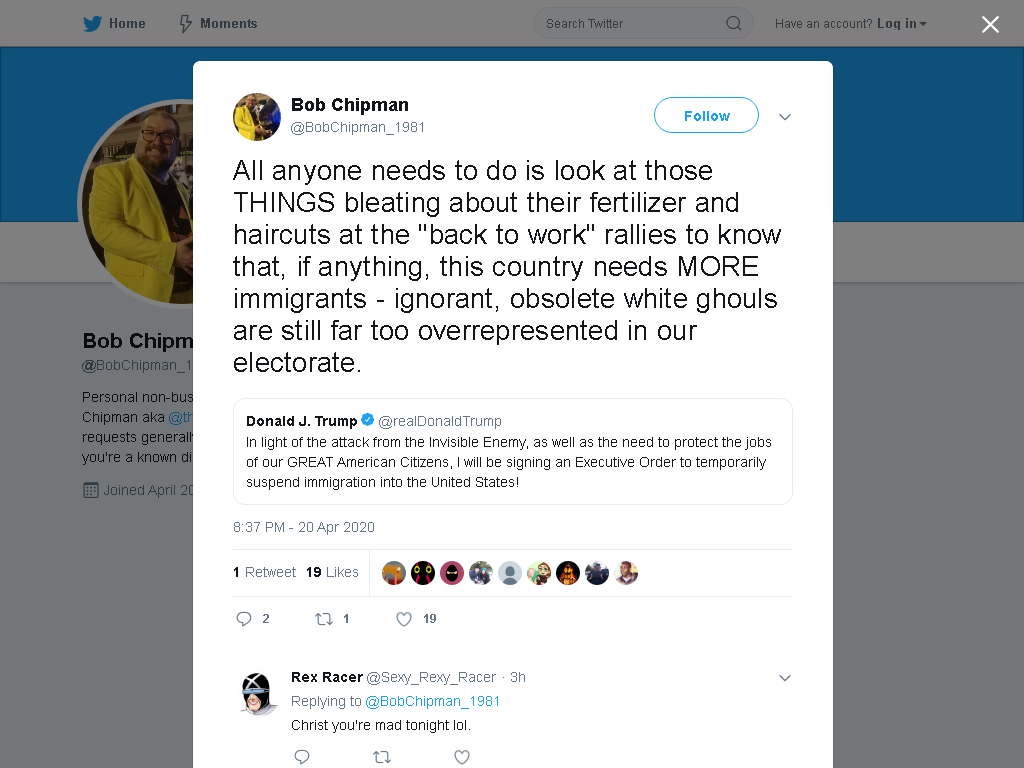The image size is (1024, 768).
Task: Retweet Rex Racer's reply
Action: coord(382,757)
